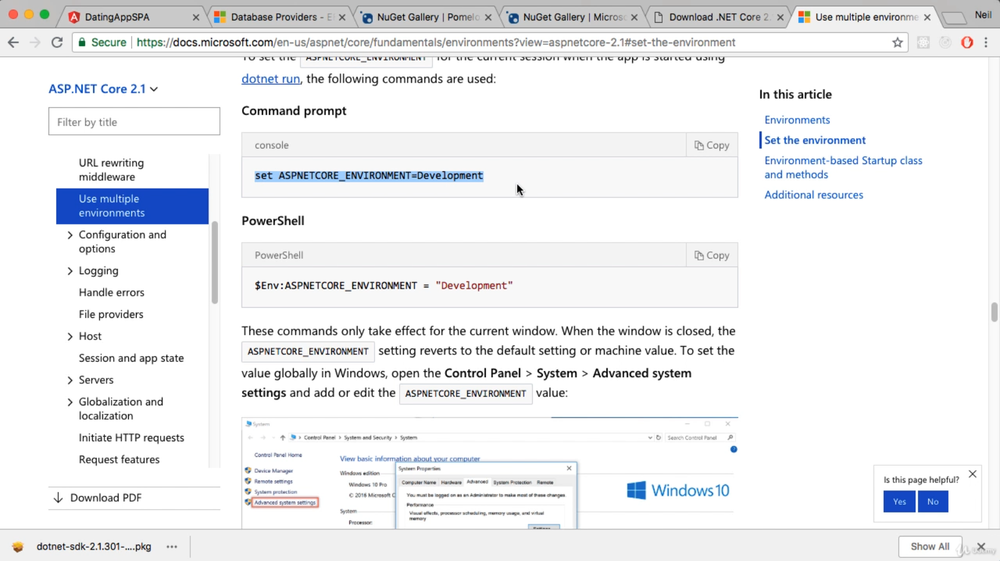This screenshot has height=561, width=1000.
Task: Expand the Servers section
Action: pyautogui.click(x=70, y=380)
